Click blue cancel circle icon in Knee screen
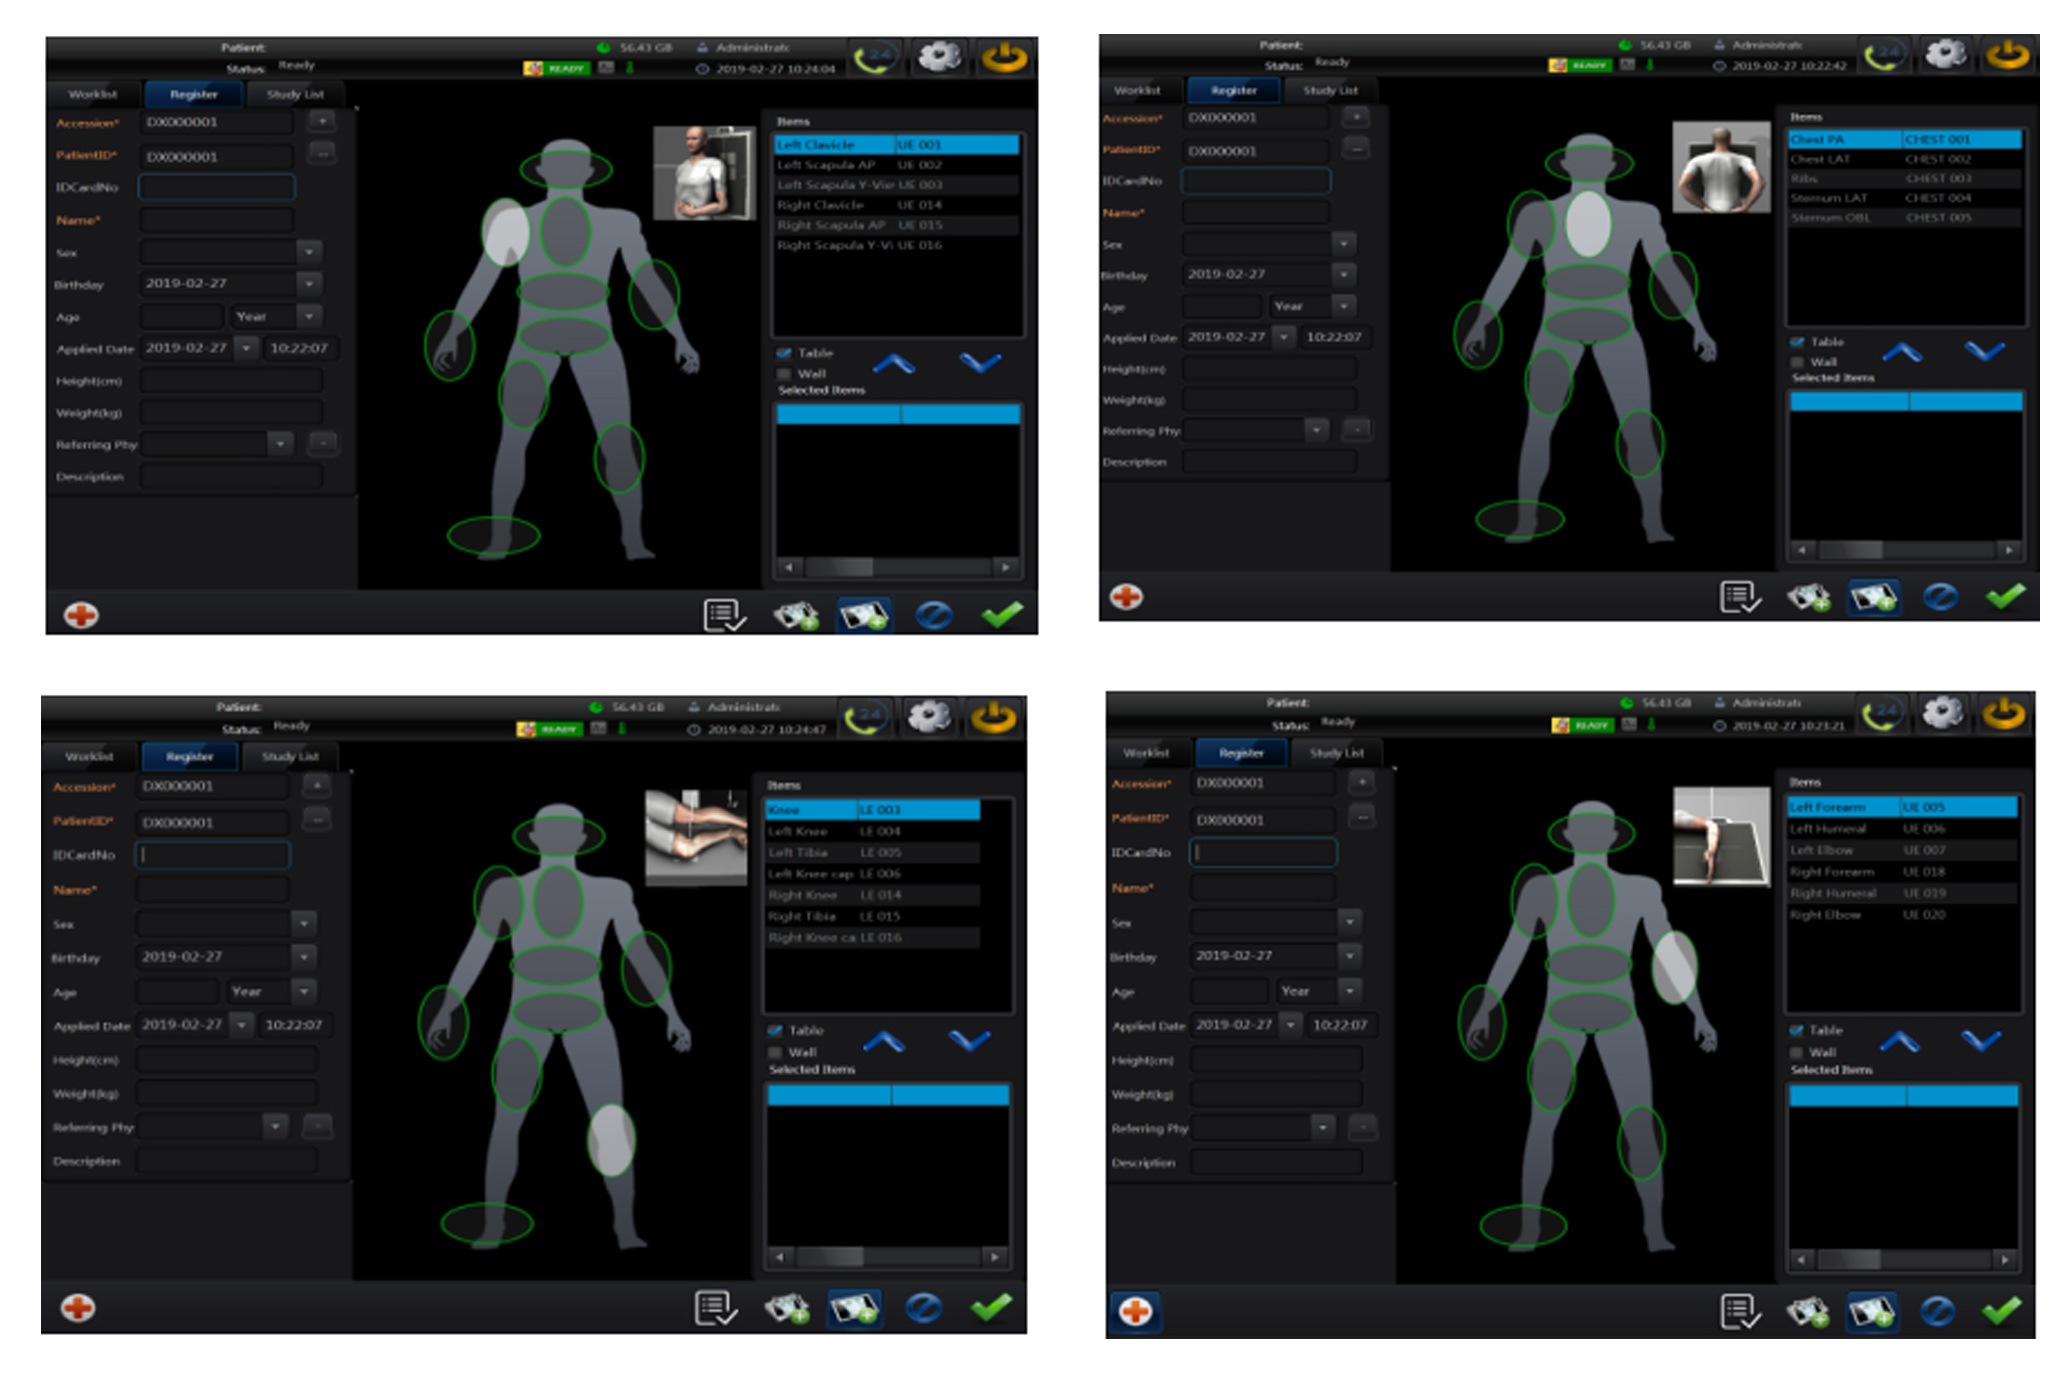 [924, 1308]
